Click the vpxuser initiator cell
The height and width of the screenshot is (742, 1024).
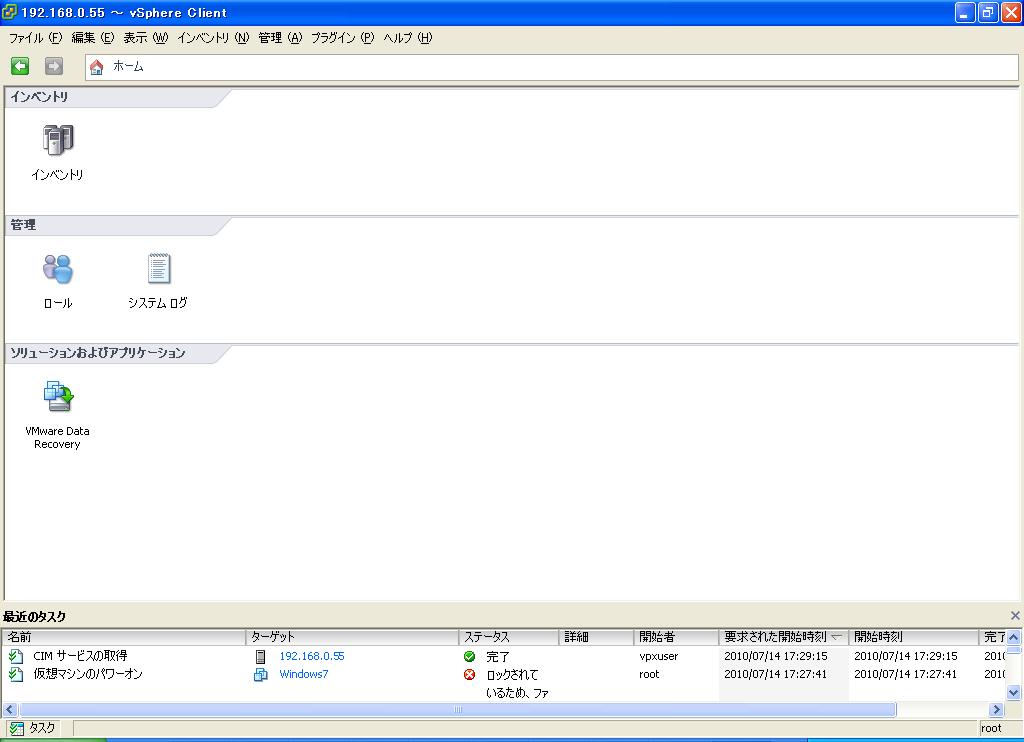(x=658, y=656)
